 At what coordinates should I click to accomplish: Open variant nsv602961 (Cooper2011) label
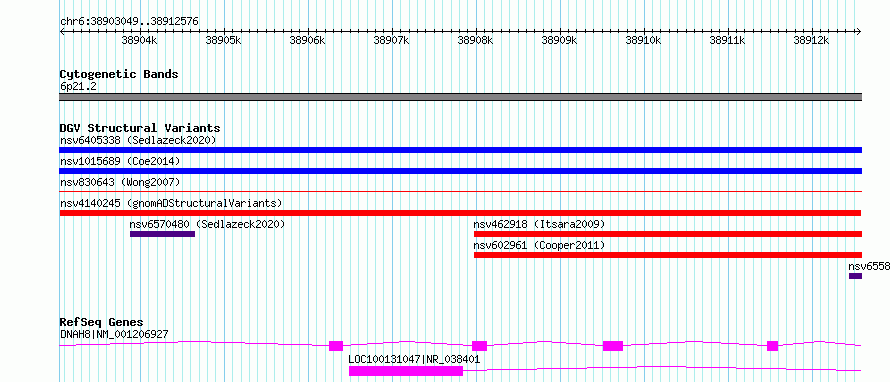point(539,245)
